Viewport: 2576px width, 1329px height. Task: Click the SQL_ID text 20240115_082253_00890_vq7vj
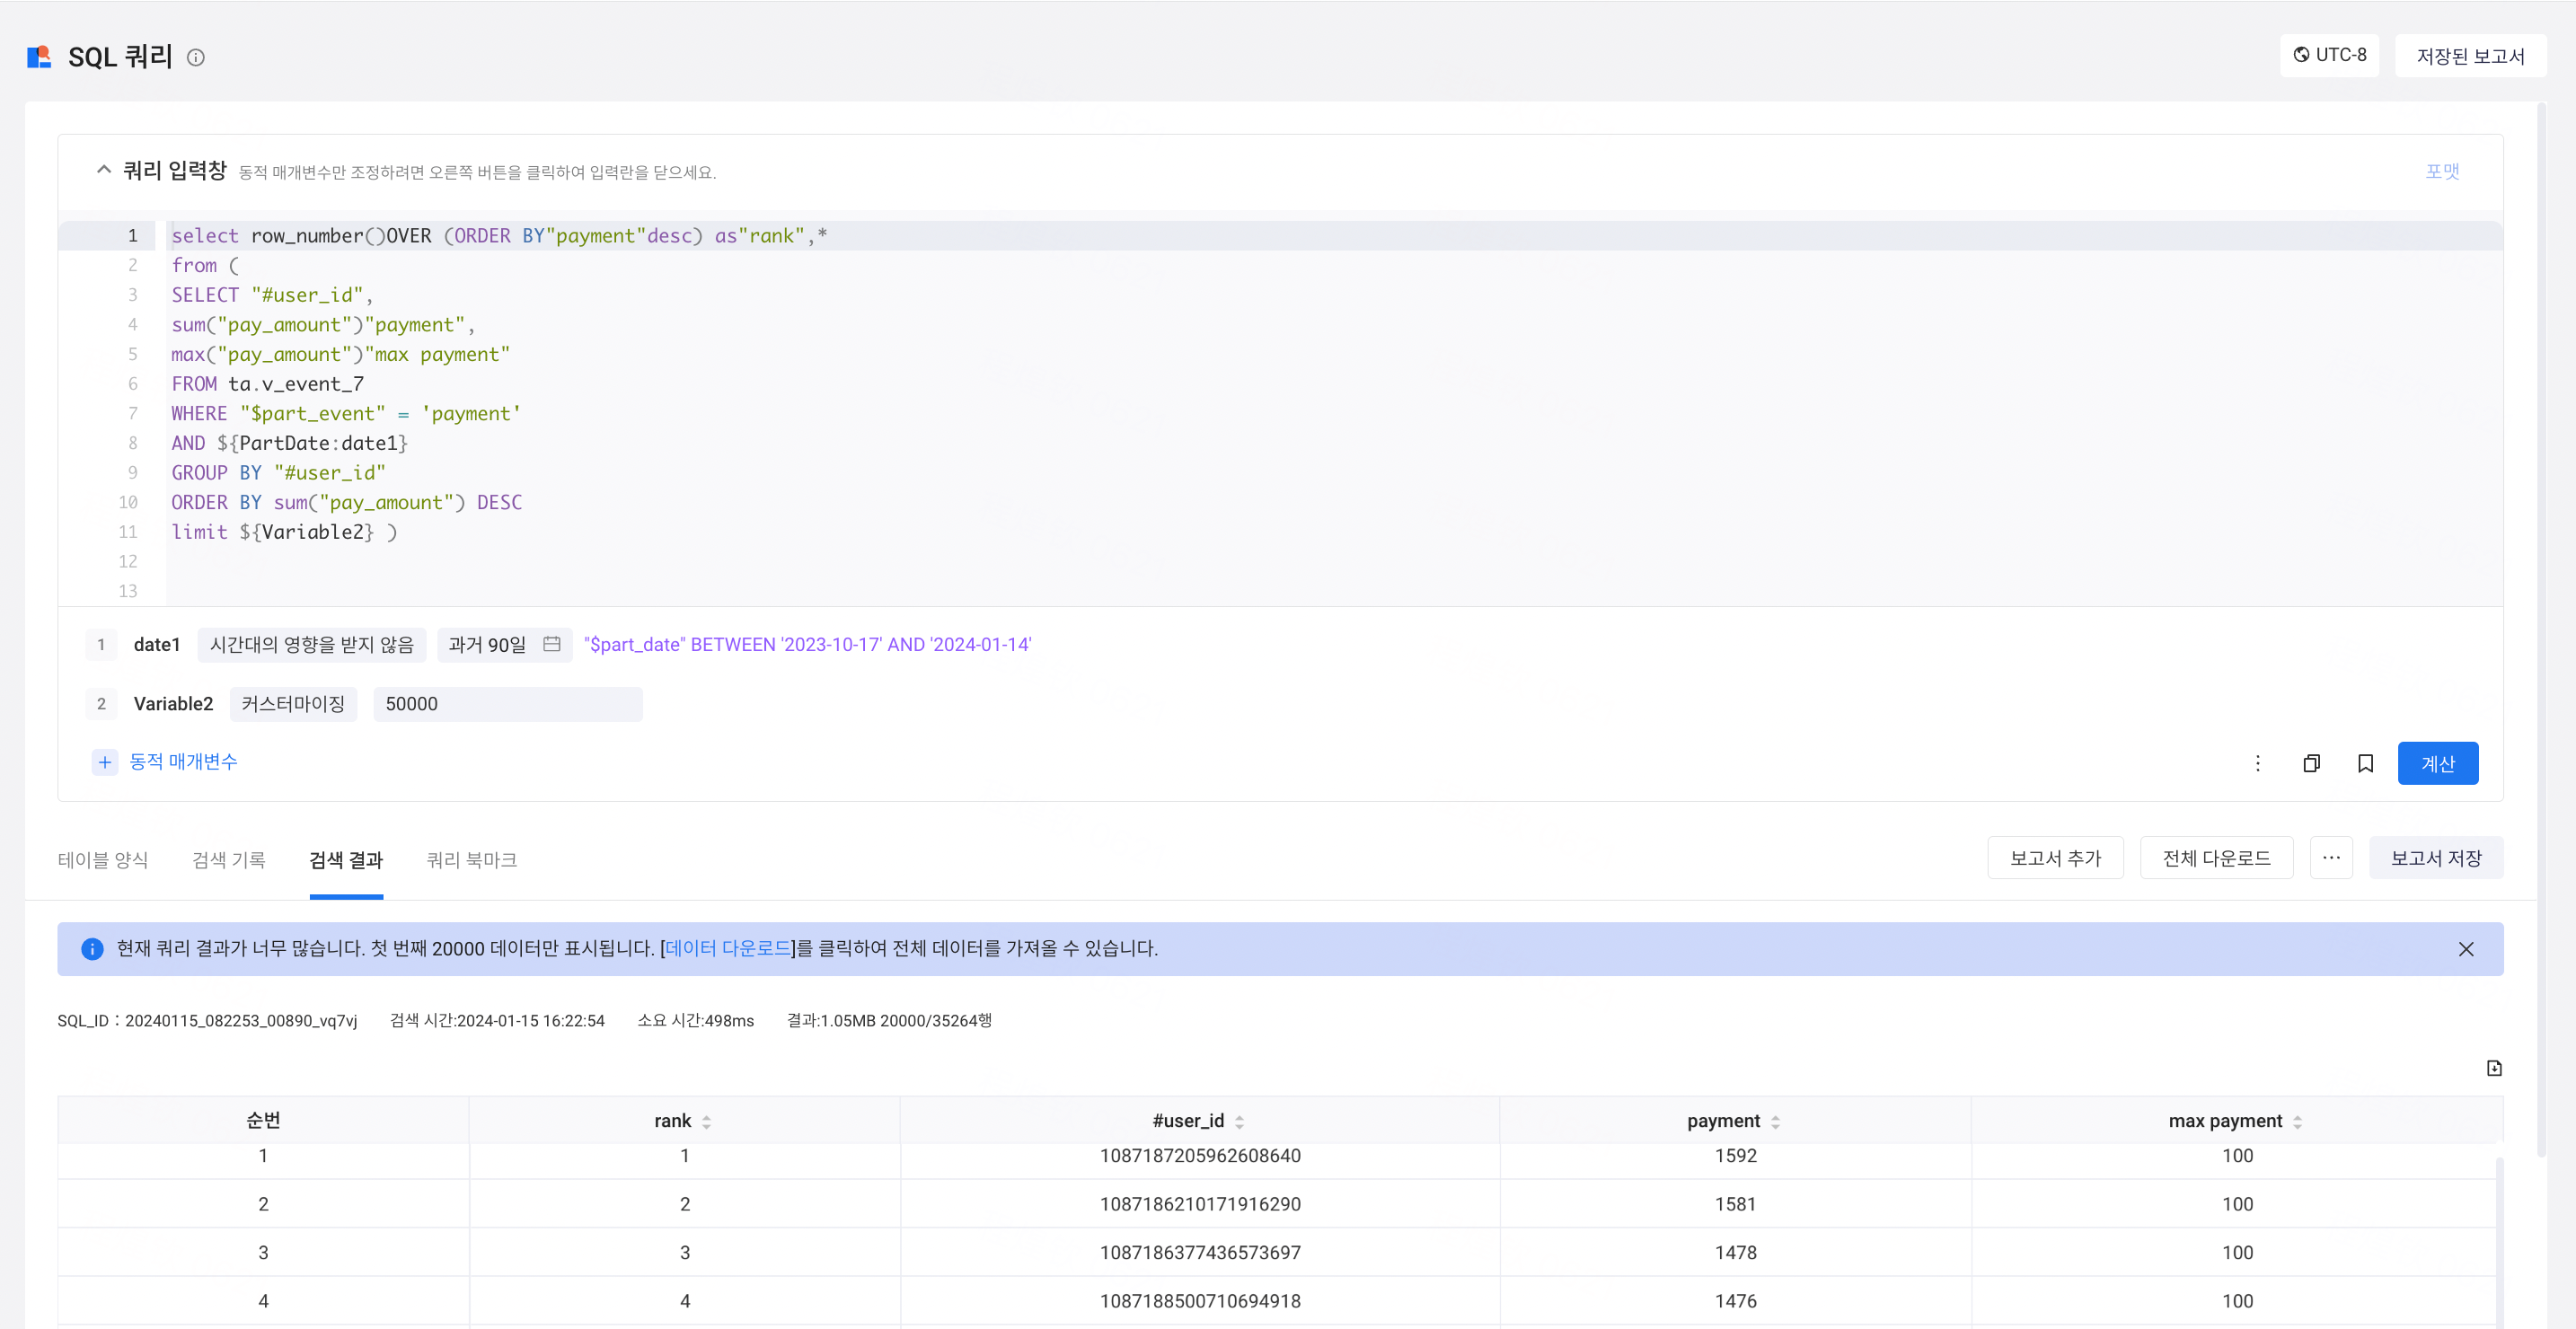241,1021
